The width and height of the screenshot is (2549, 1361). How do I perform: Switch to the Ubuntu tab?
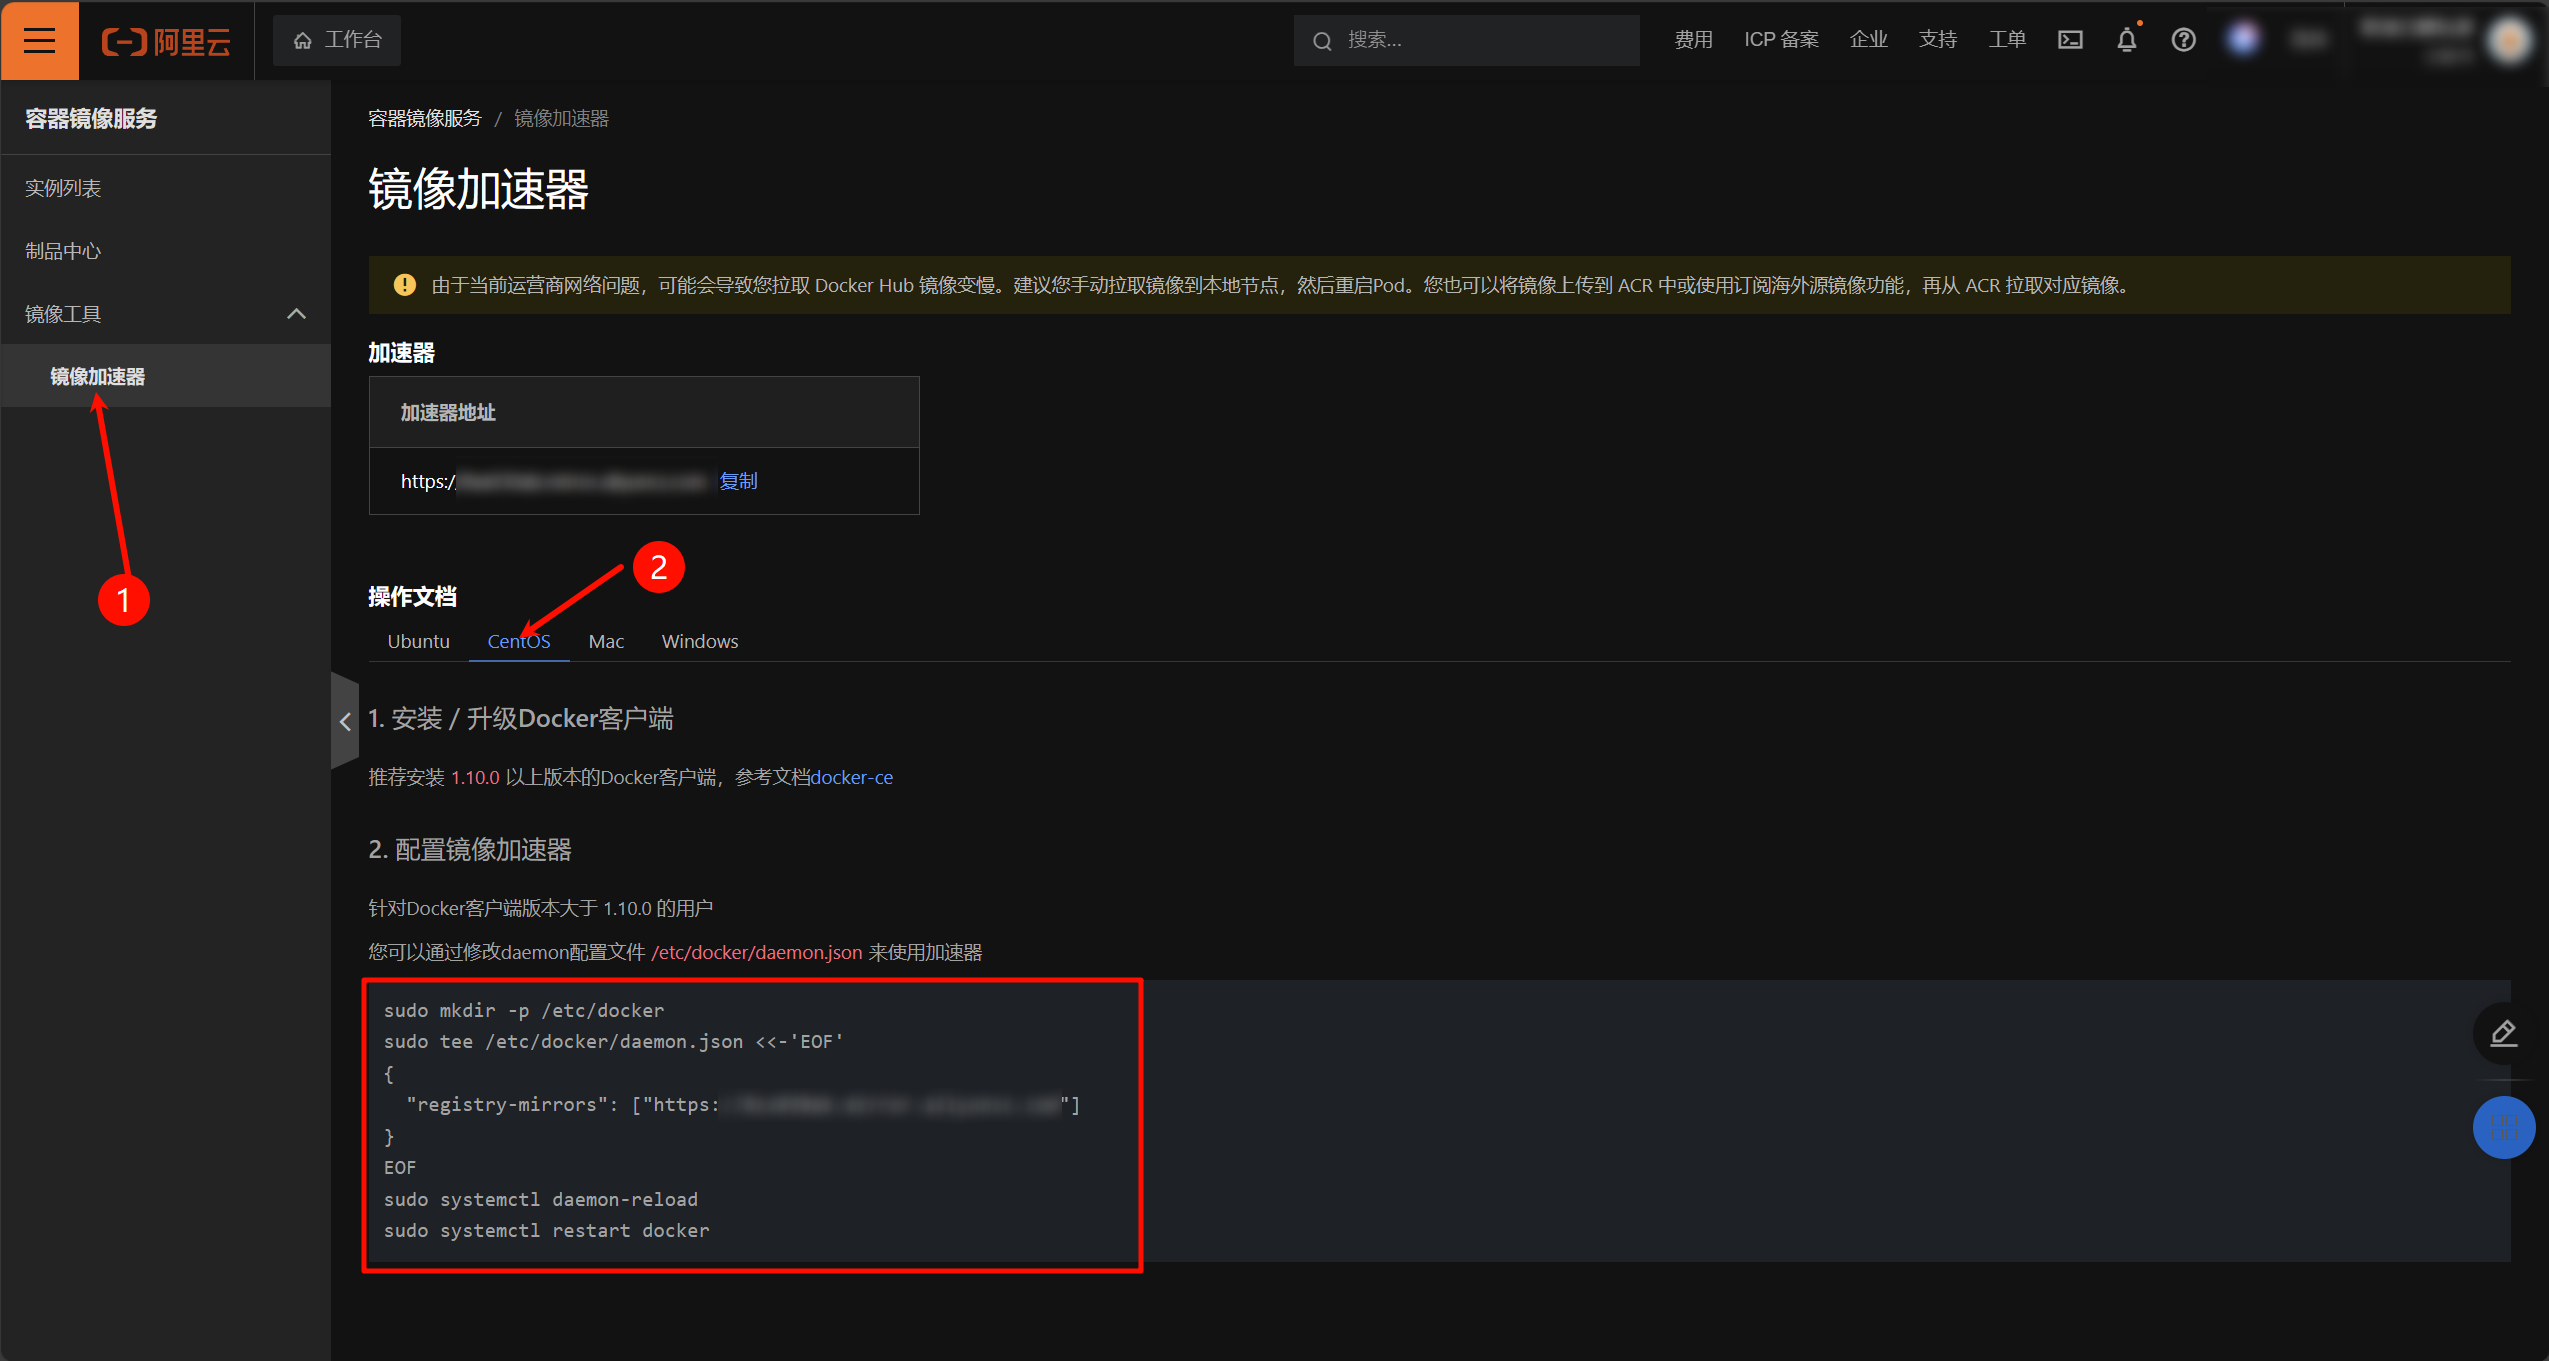[x=418, y=641]
